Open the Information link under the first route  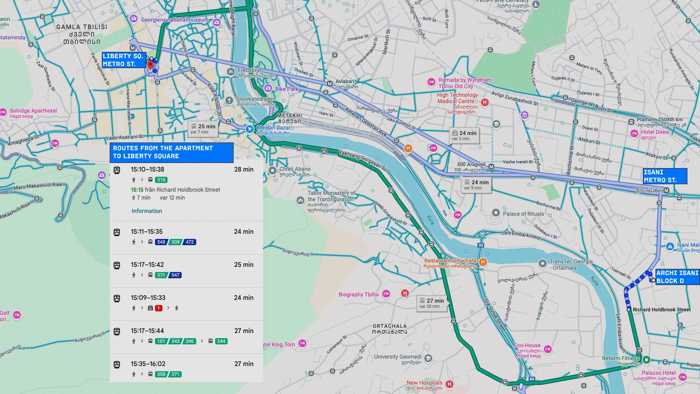tap(146, 211)
